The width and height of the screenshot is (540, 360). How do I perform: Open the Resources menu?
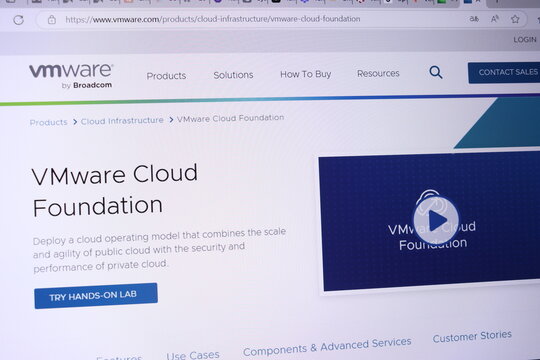pyautogui.click(x=378, y=73)
